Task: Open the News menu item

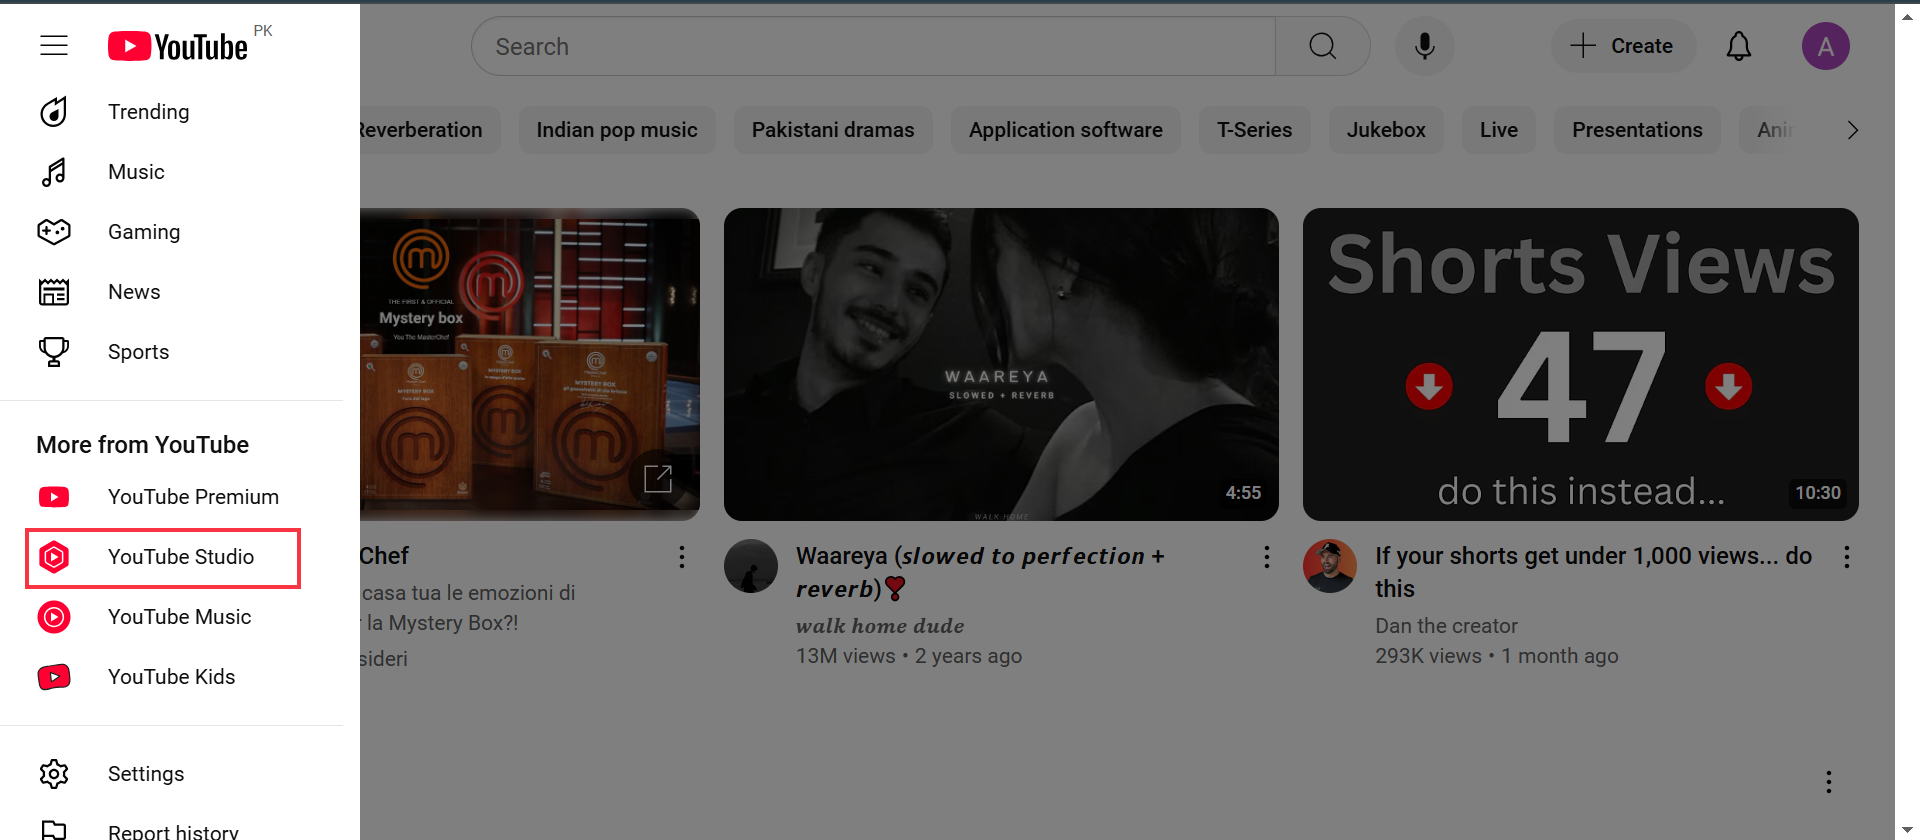Action: 172,292
